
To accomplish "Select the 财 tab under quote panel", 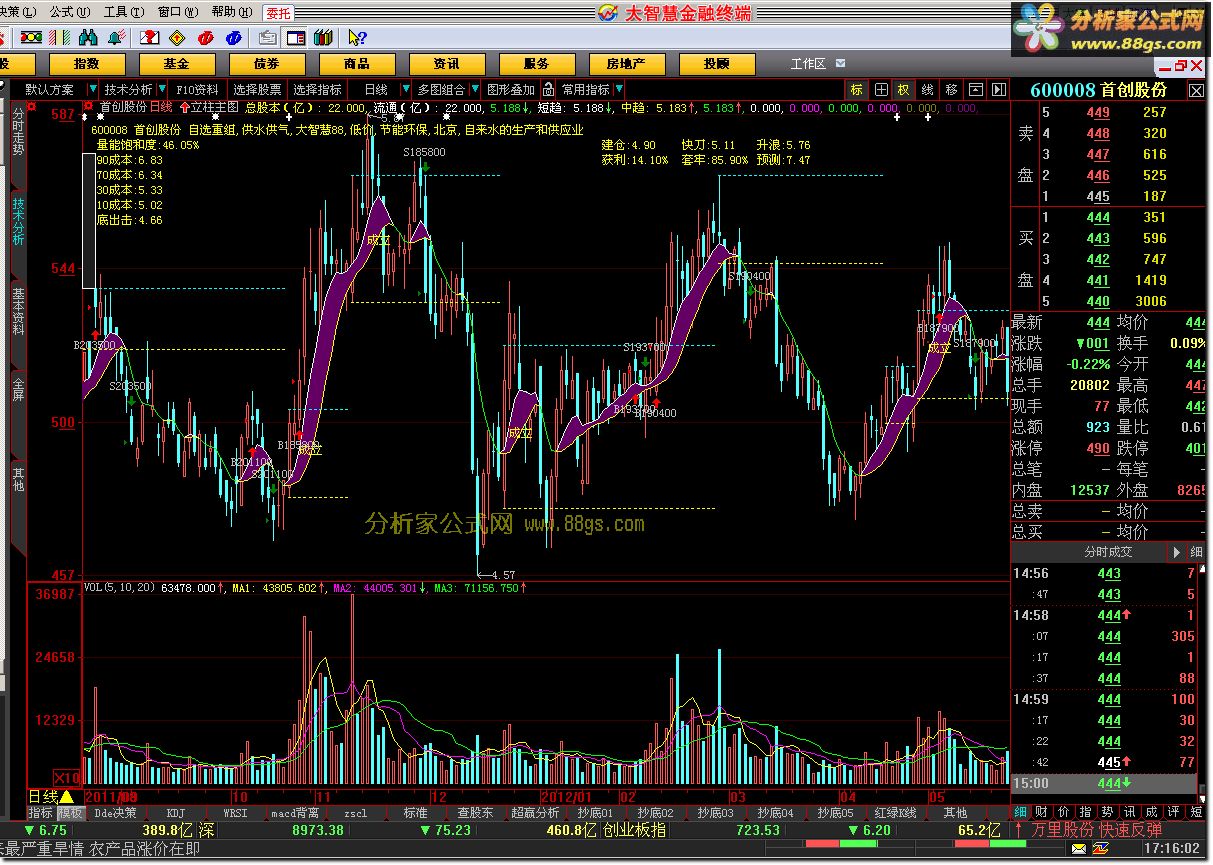I will (x=1041, y=812).
